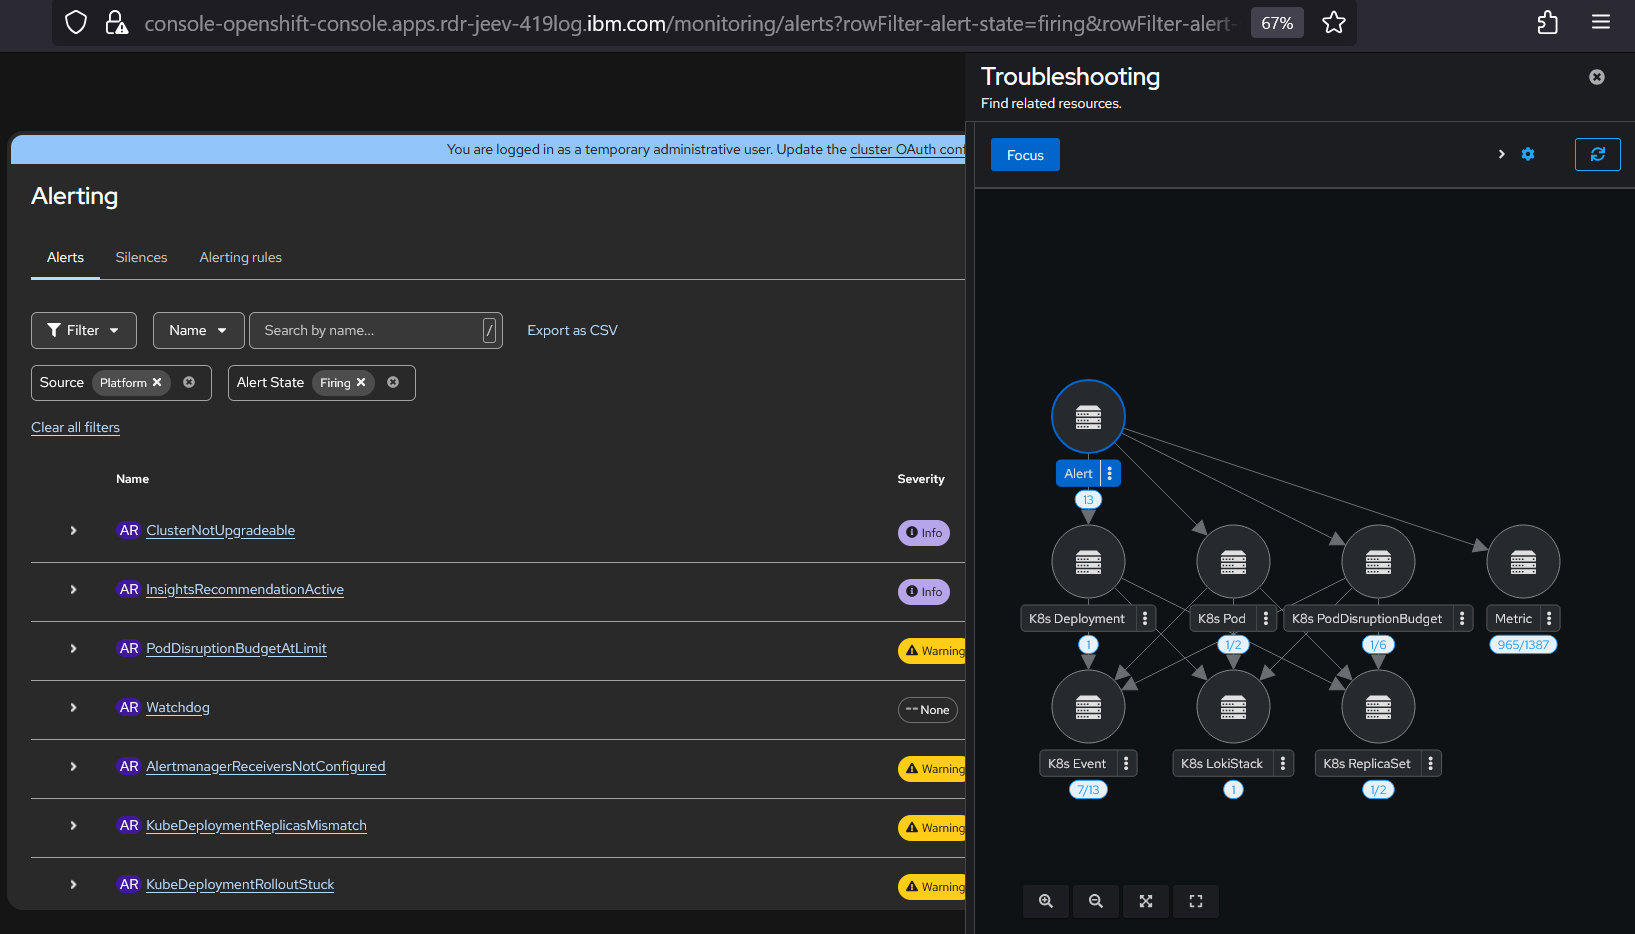1635x934 pixels.
Task: Open K8s LokiStack kebab menu
Action: [1283, 763]
